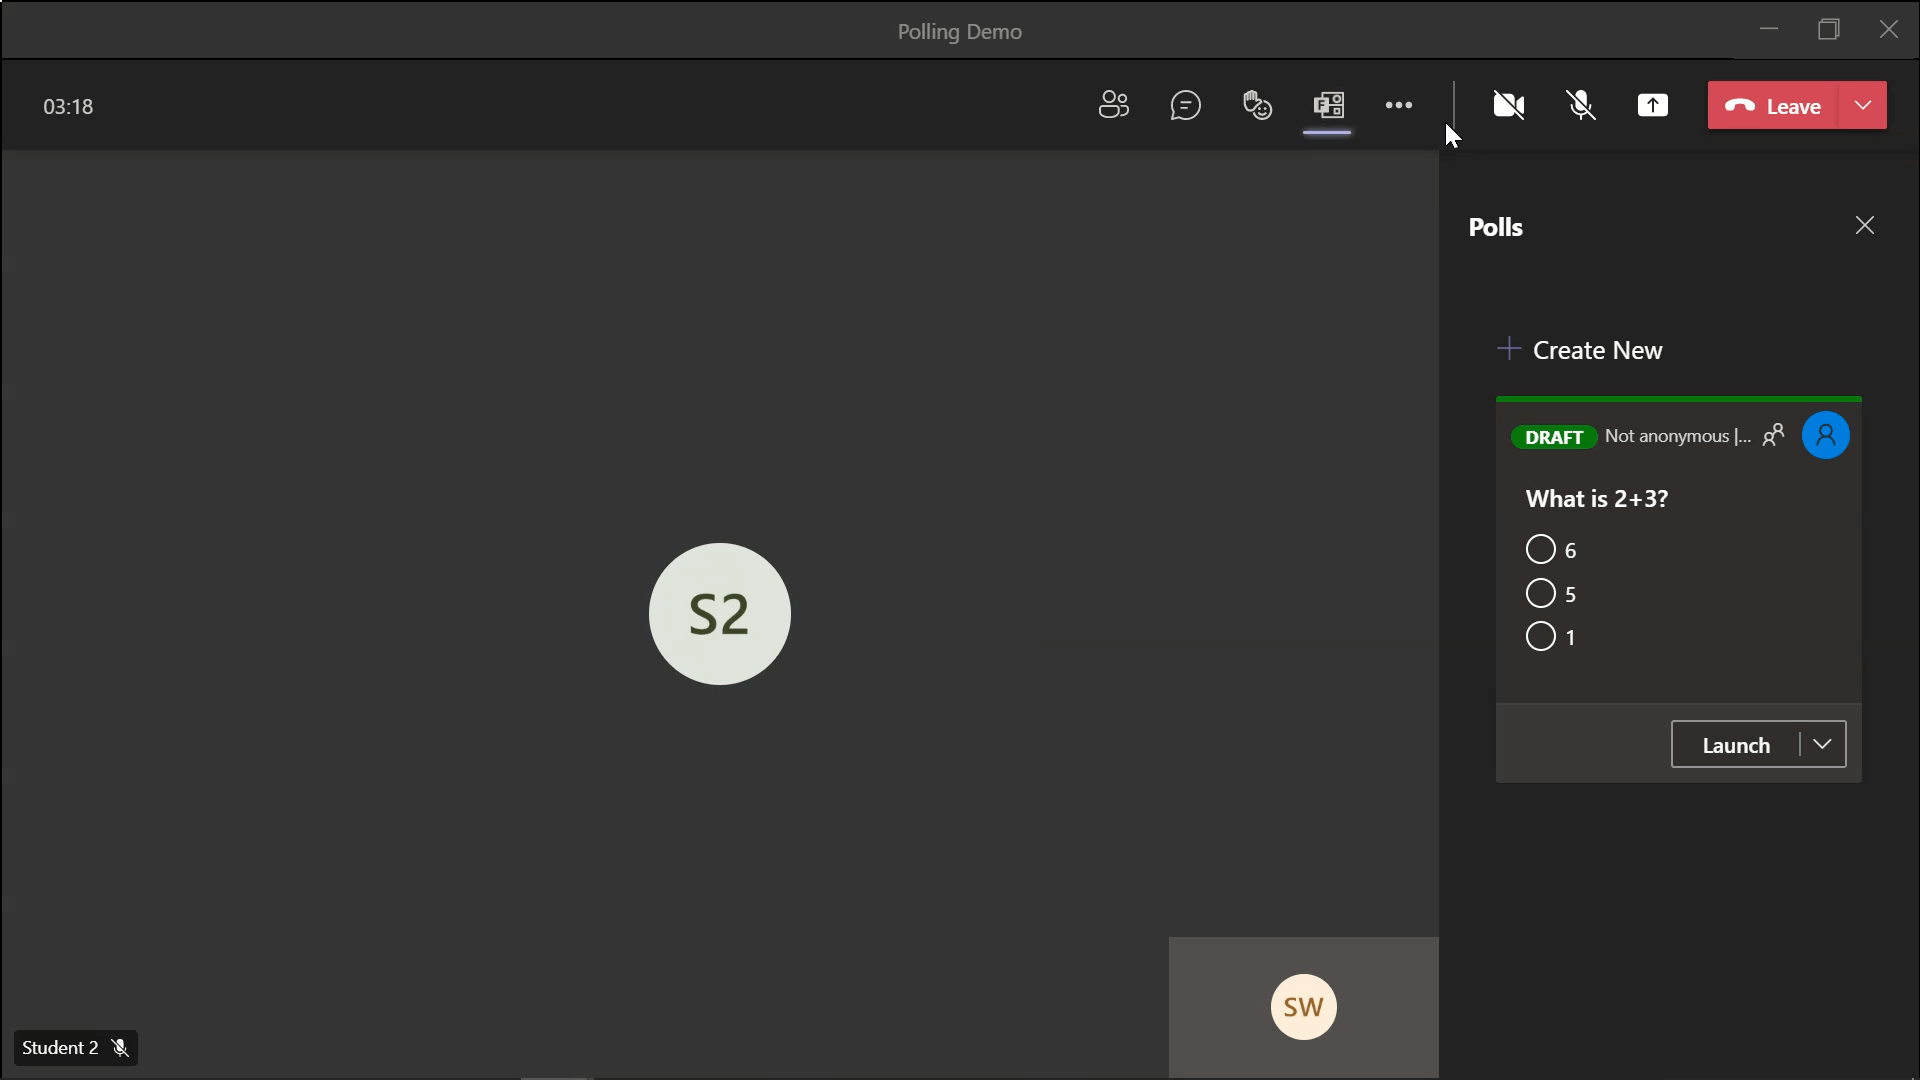Open the Share content panel

pos(1652,105)
